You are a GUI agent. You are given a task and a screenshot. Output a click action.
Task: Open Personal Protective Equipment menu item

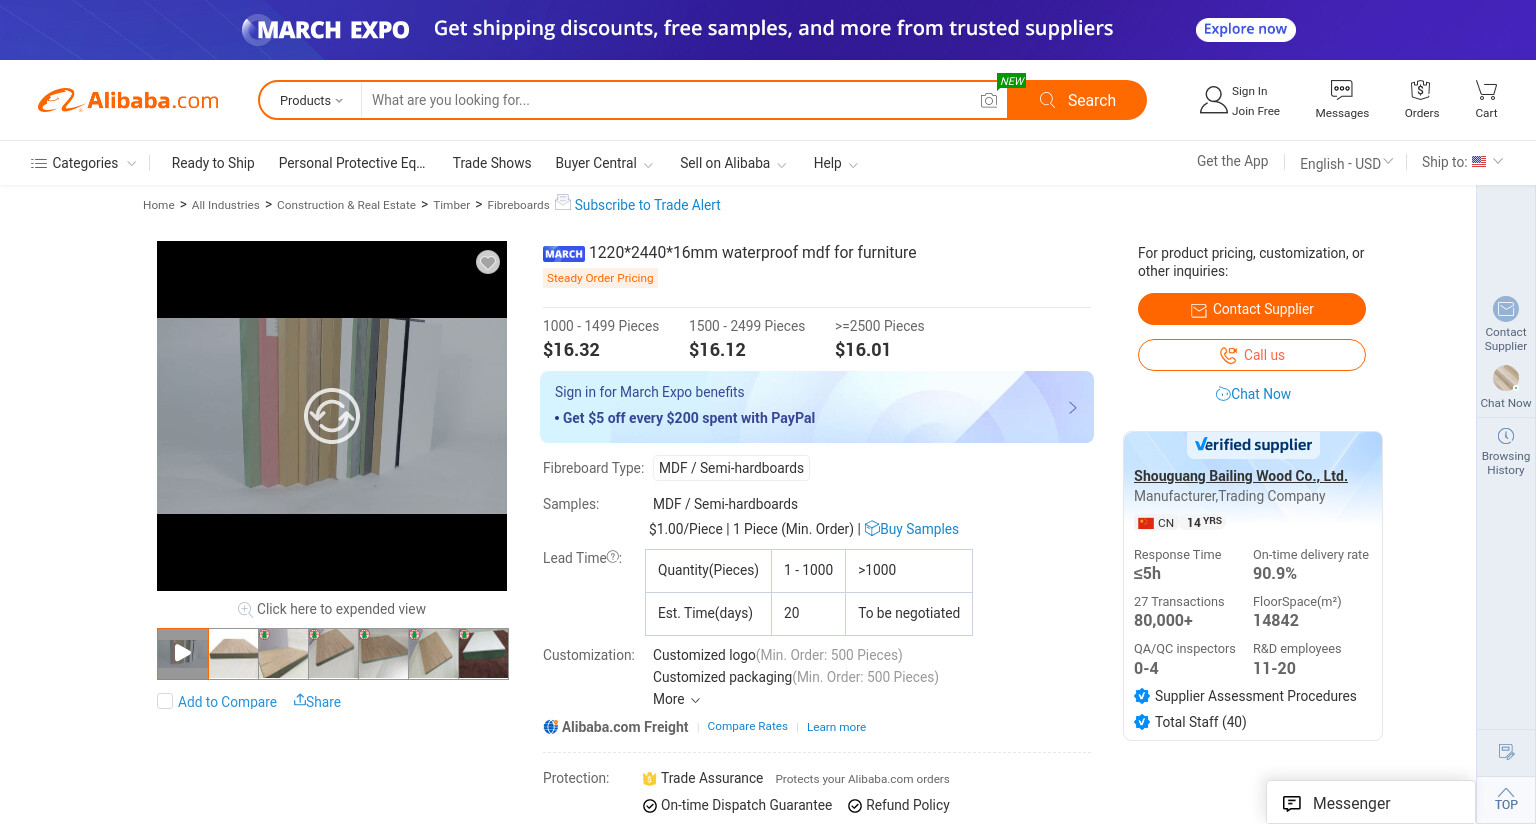pos(352,163)
